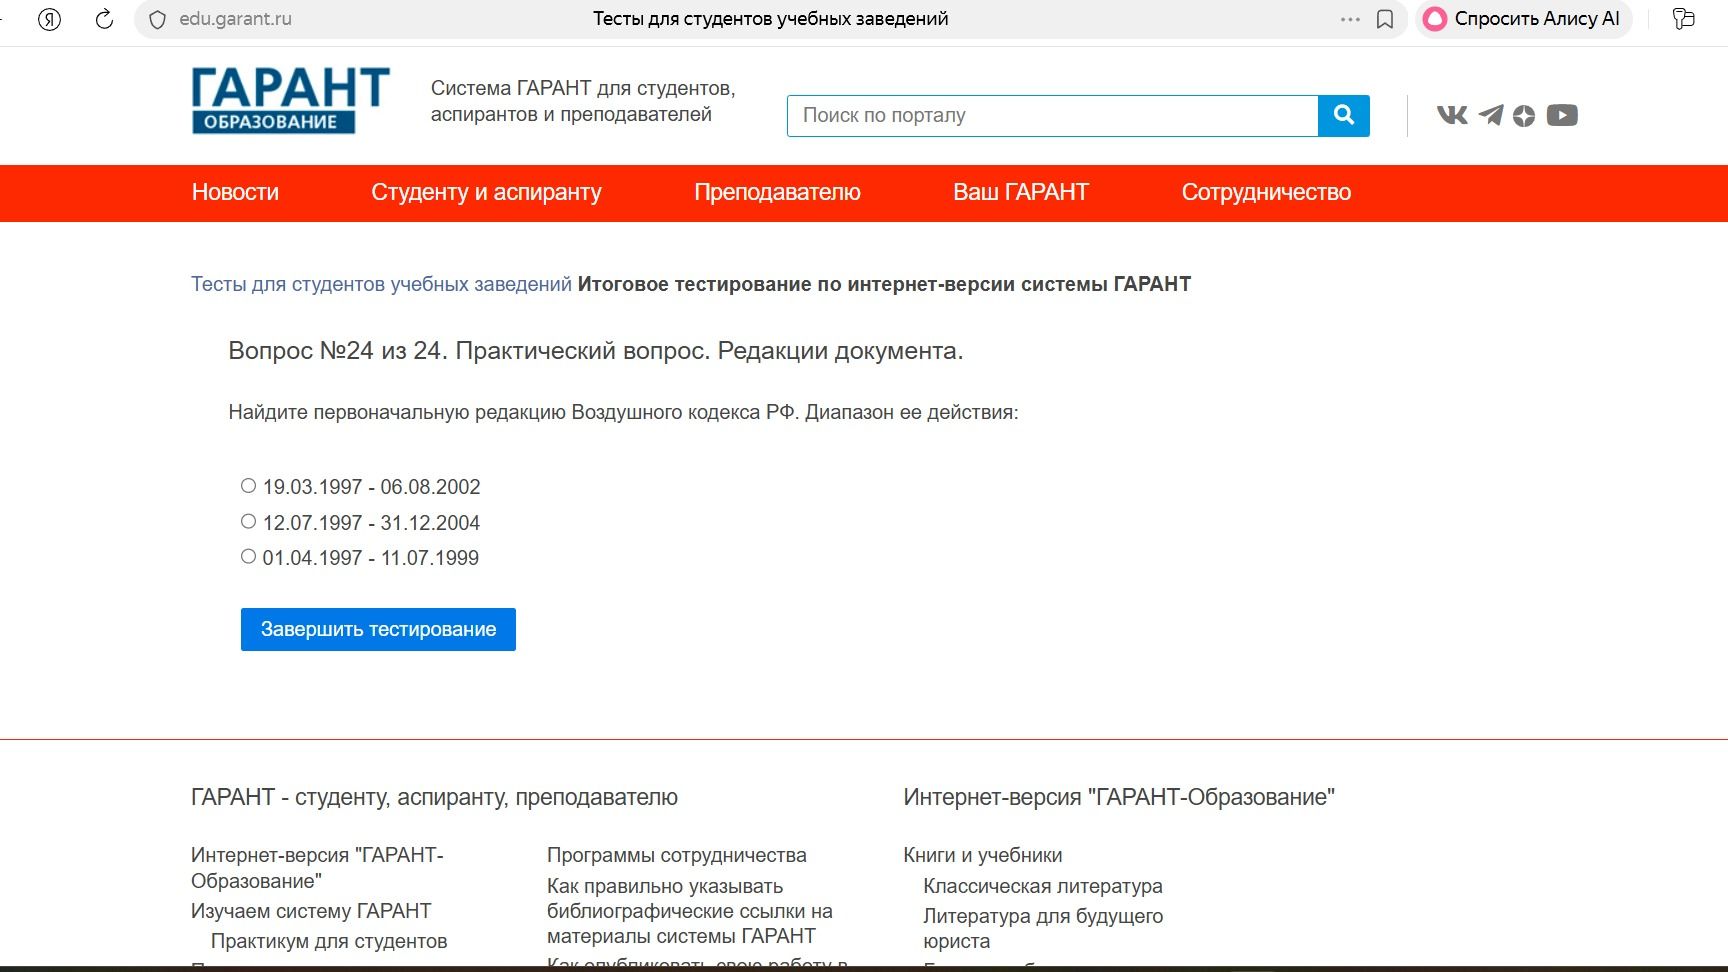
Task: Focus the portal search field
Action: [1052, 115]
